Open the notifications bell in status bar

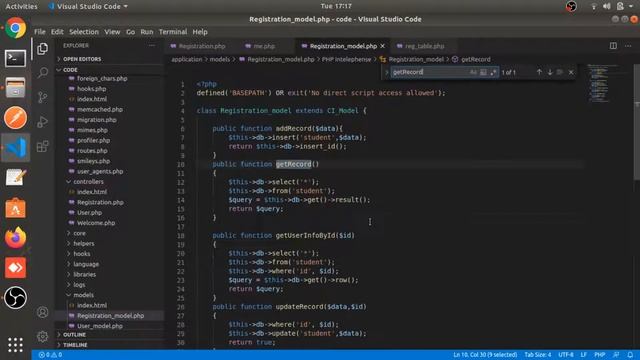pyautogui.click(x=630, y=355)
